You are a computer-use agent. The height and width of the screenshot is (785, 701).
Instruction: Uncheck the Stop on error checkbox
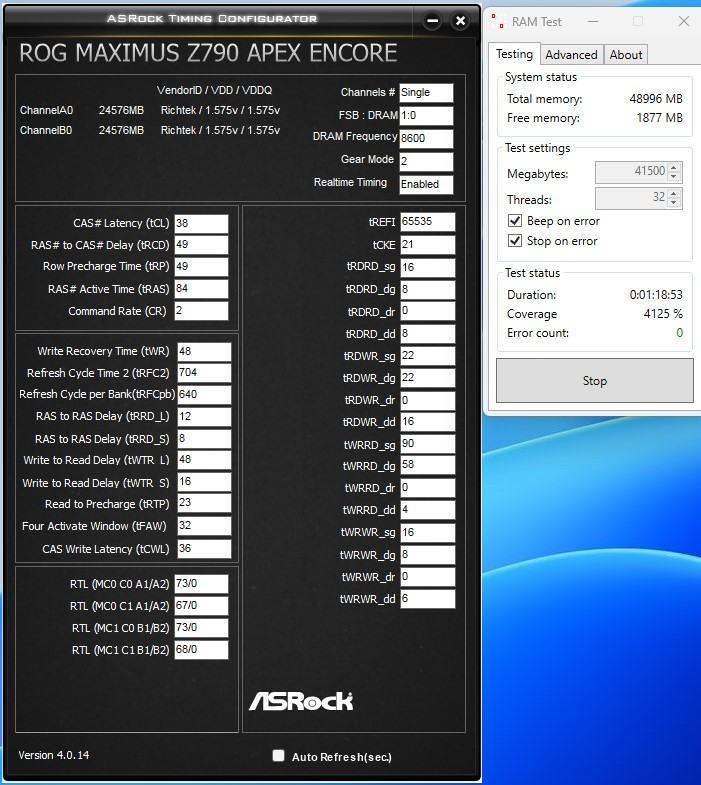515,241
